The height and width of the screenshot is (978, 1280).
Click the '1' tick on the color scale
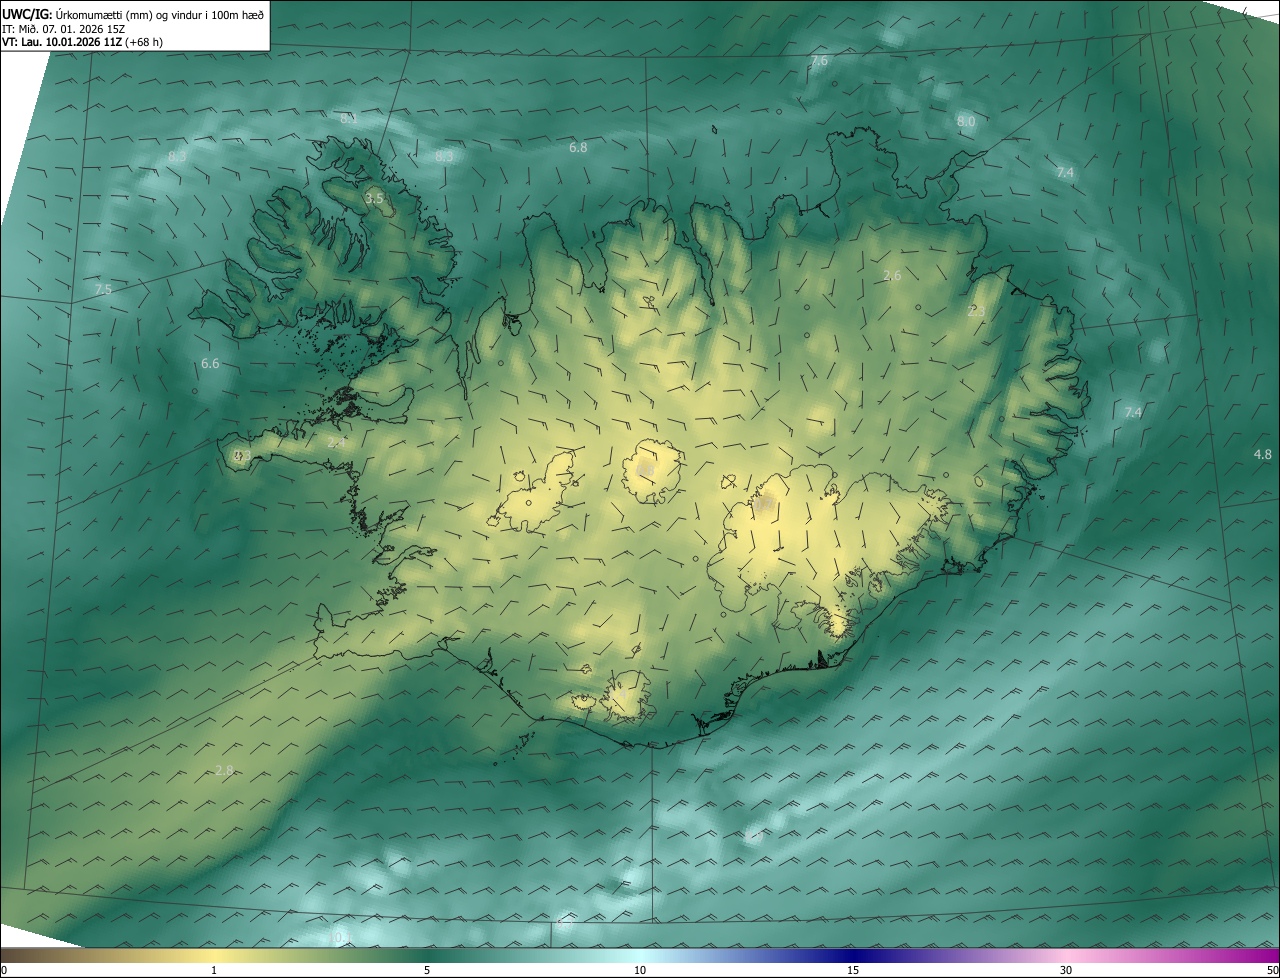click(x=214, y=970)
